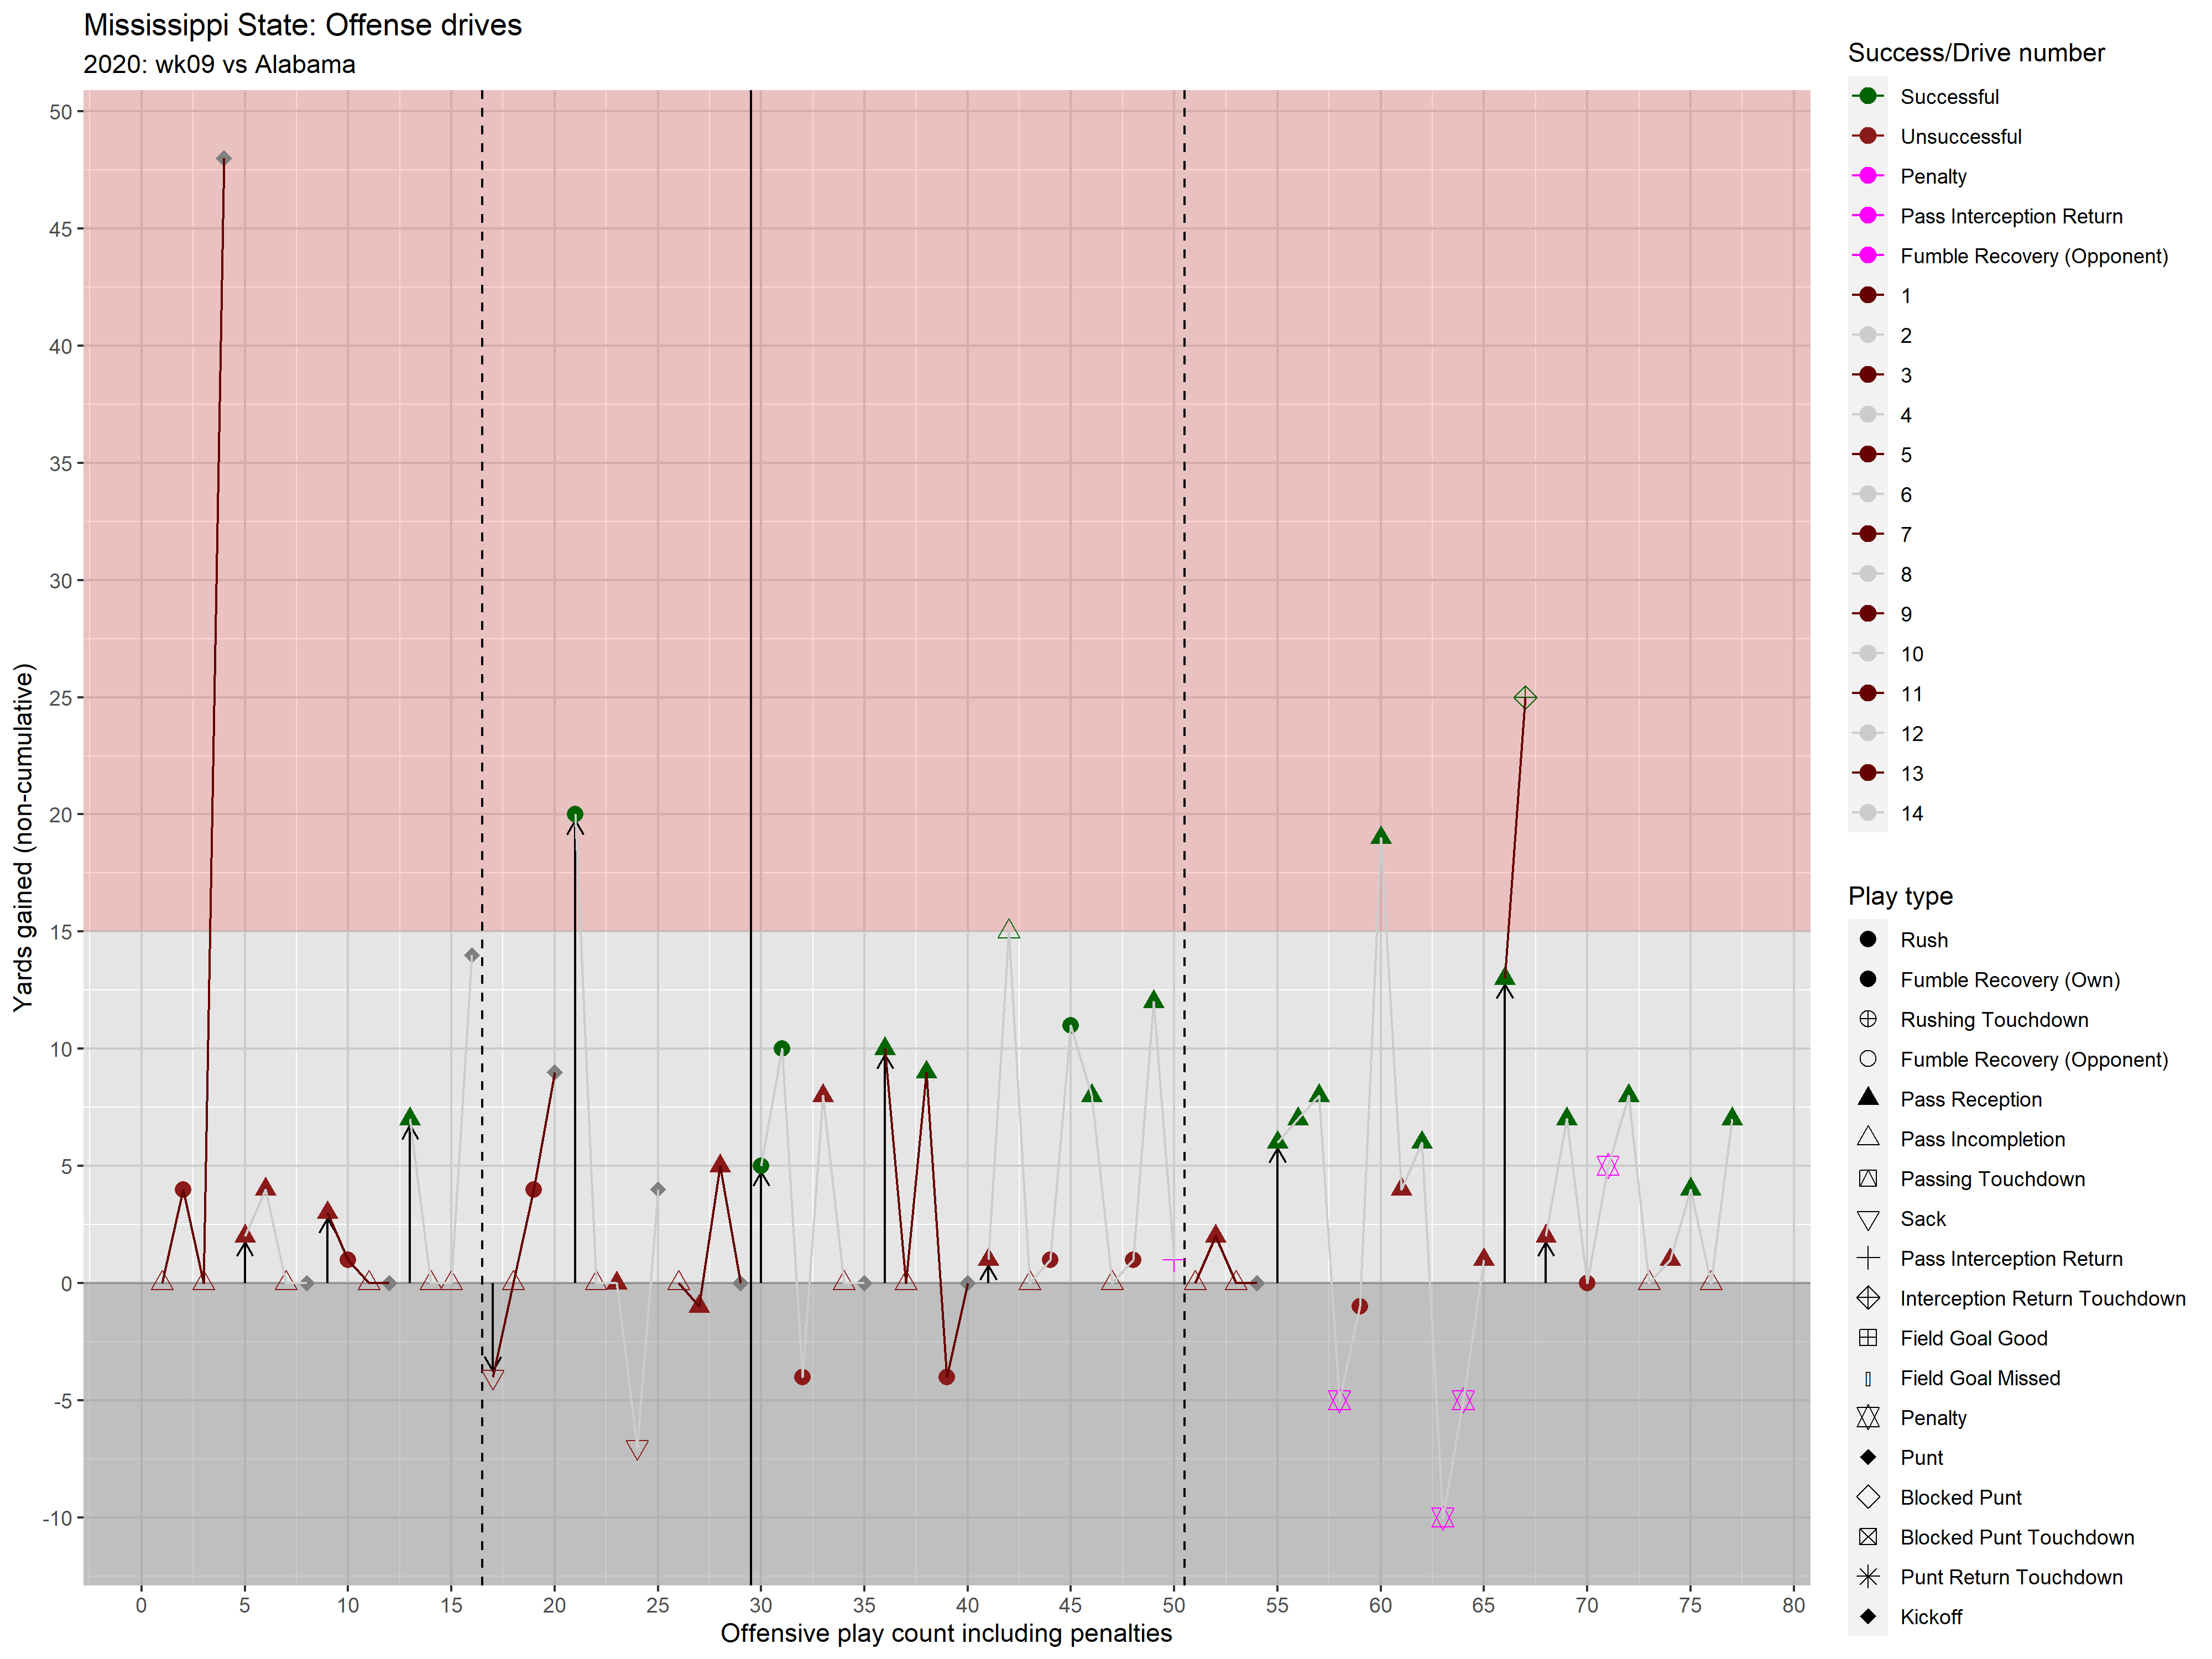This screenshot has height=1659, width=2212.
Task: Click the Success/Drive number legend title
Action: [x=1975, y=53]
